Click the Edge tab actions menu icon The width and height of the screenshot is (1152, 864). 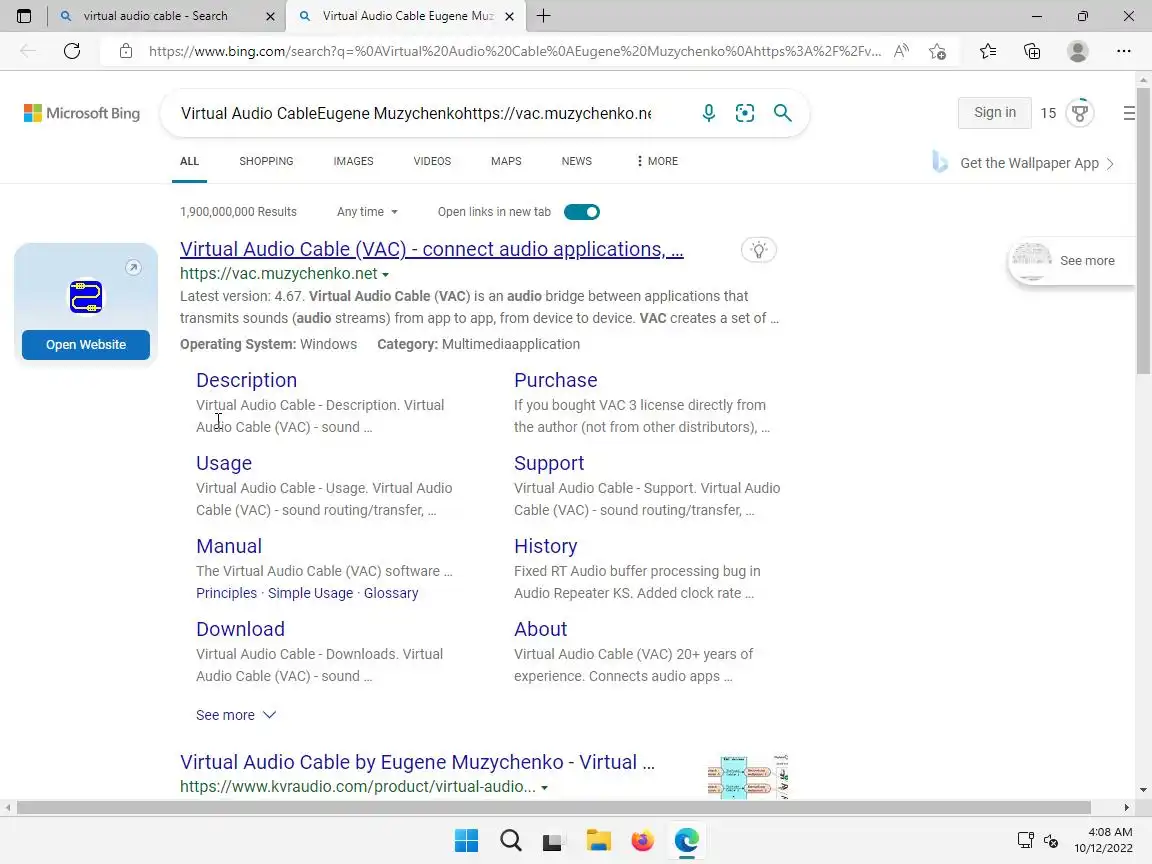(x=24, y=15)
